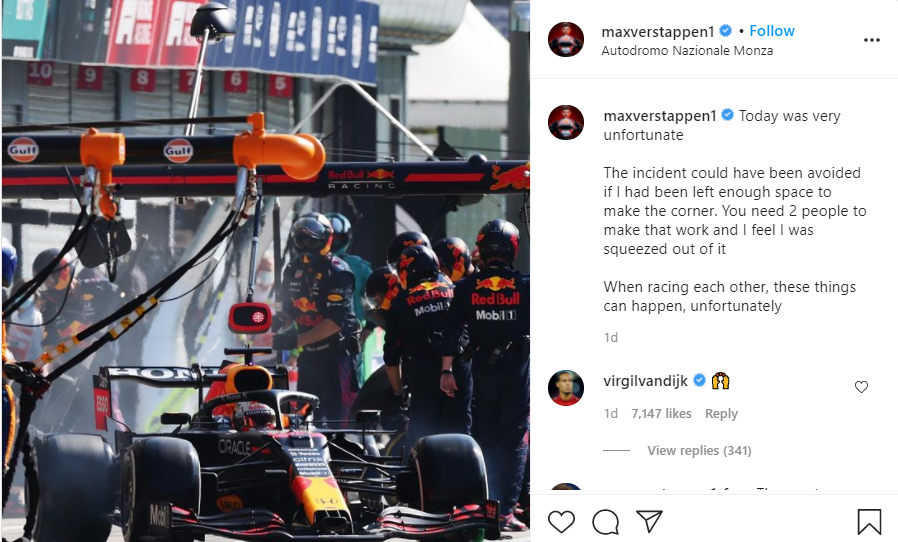Reply to virgilvandijk's comment
This screenshot has width=898, height=542.
click(721, 414)
